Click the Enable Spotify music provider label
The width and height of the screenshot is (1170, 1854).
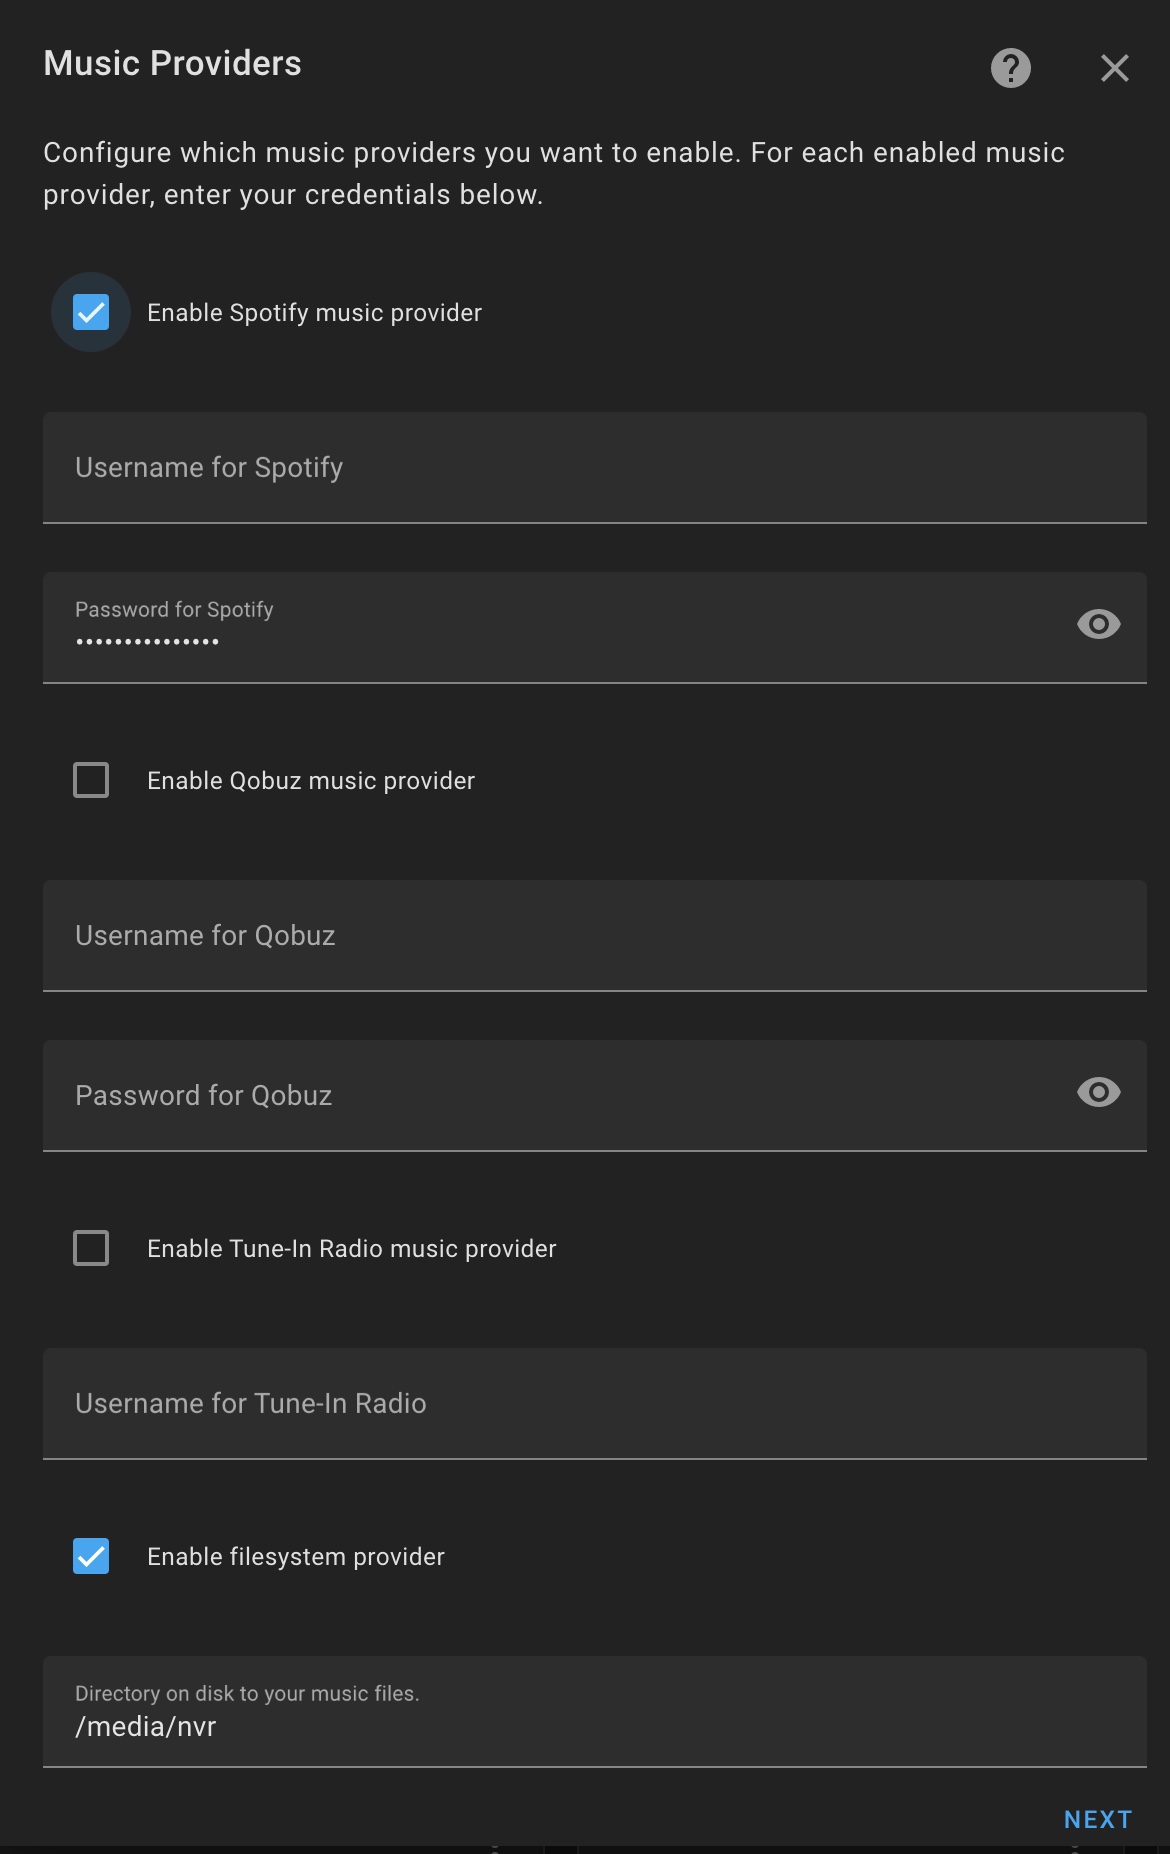(x=314, y=313)
